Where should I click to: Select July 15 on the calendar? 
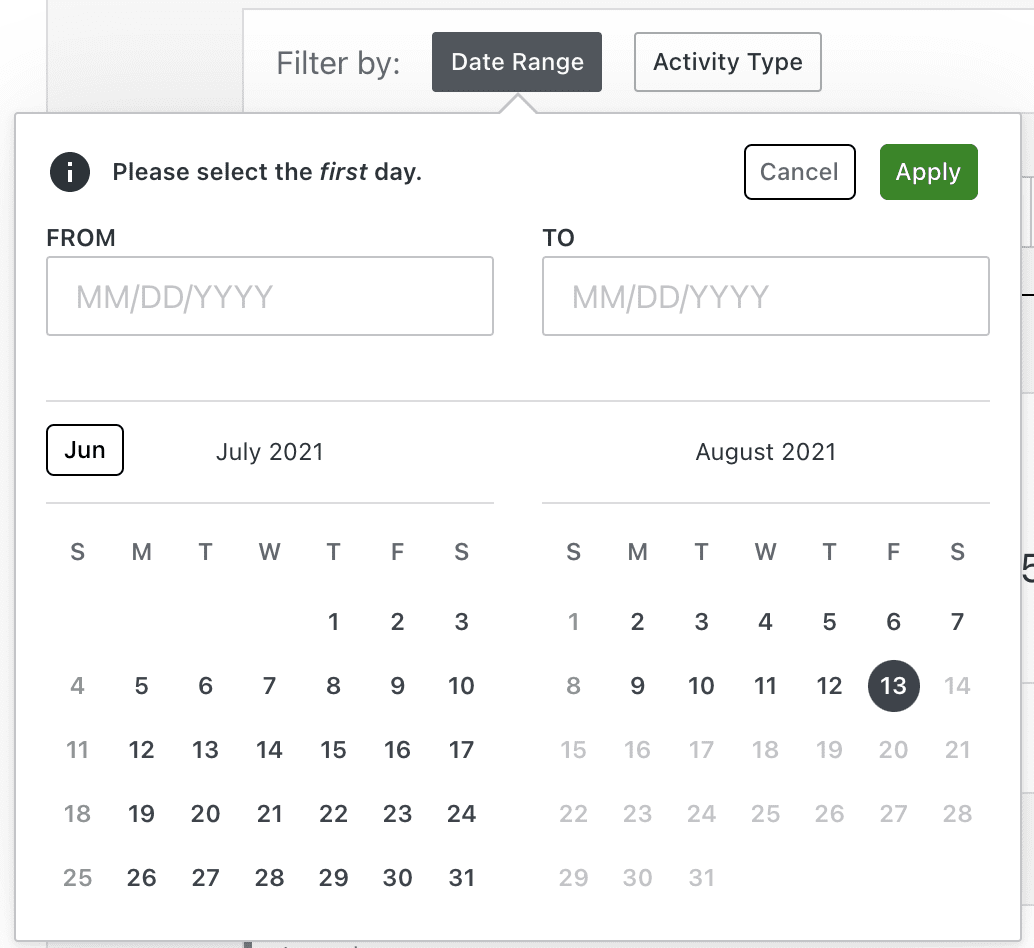pos(333,749)
